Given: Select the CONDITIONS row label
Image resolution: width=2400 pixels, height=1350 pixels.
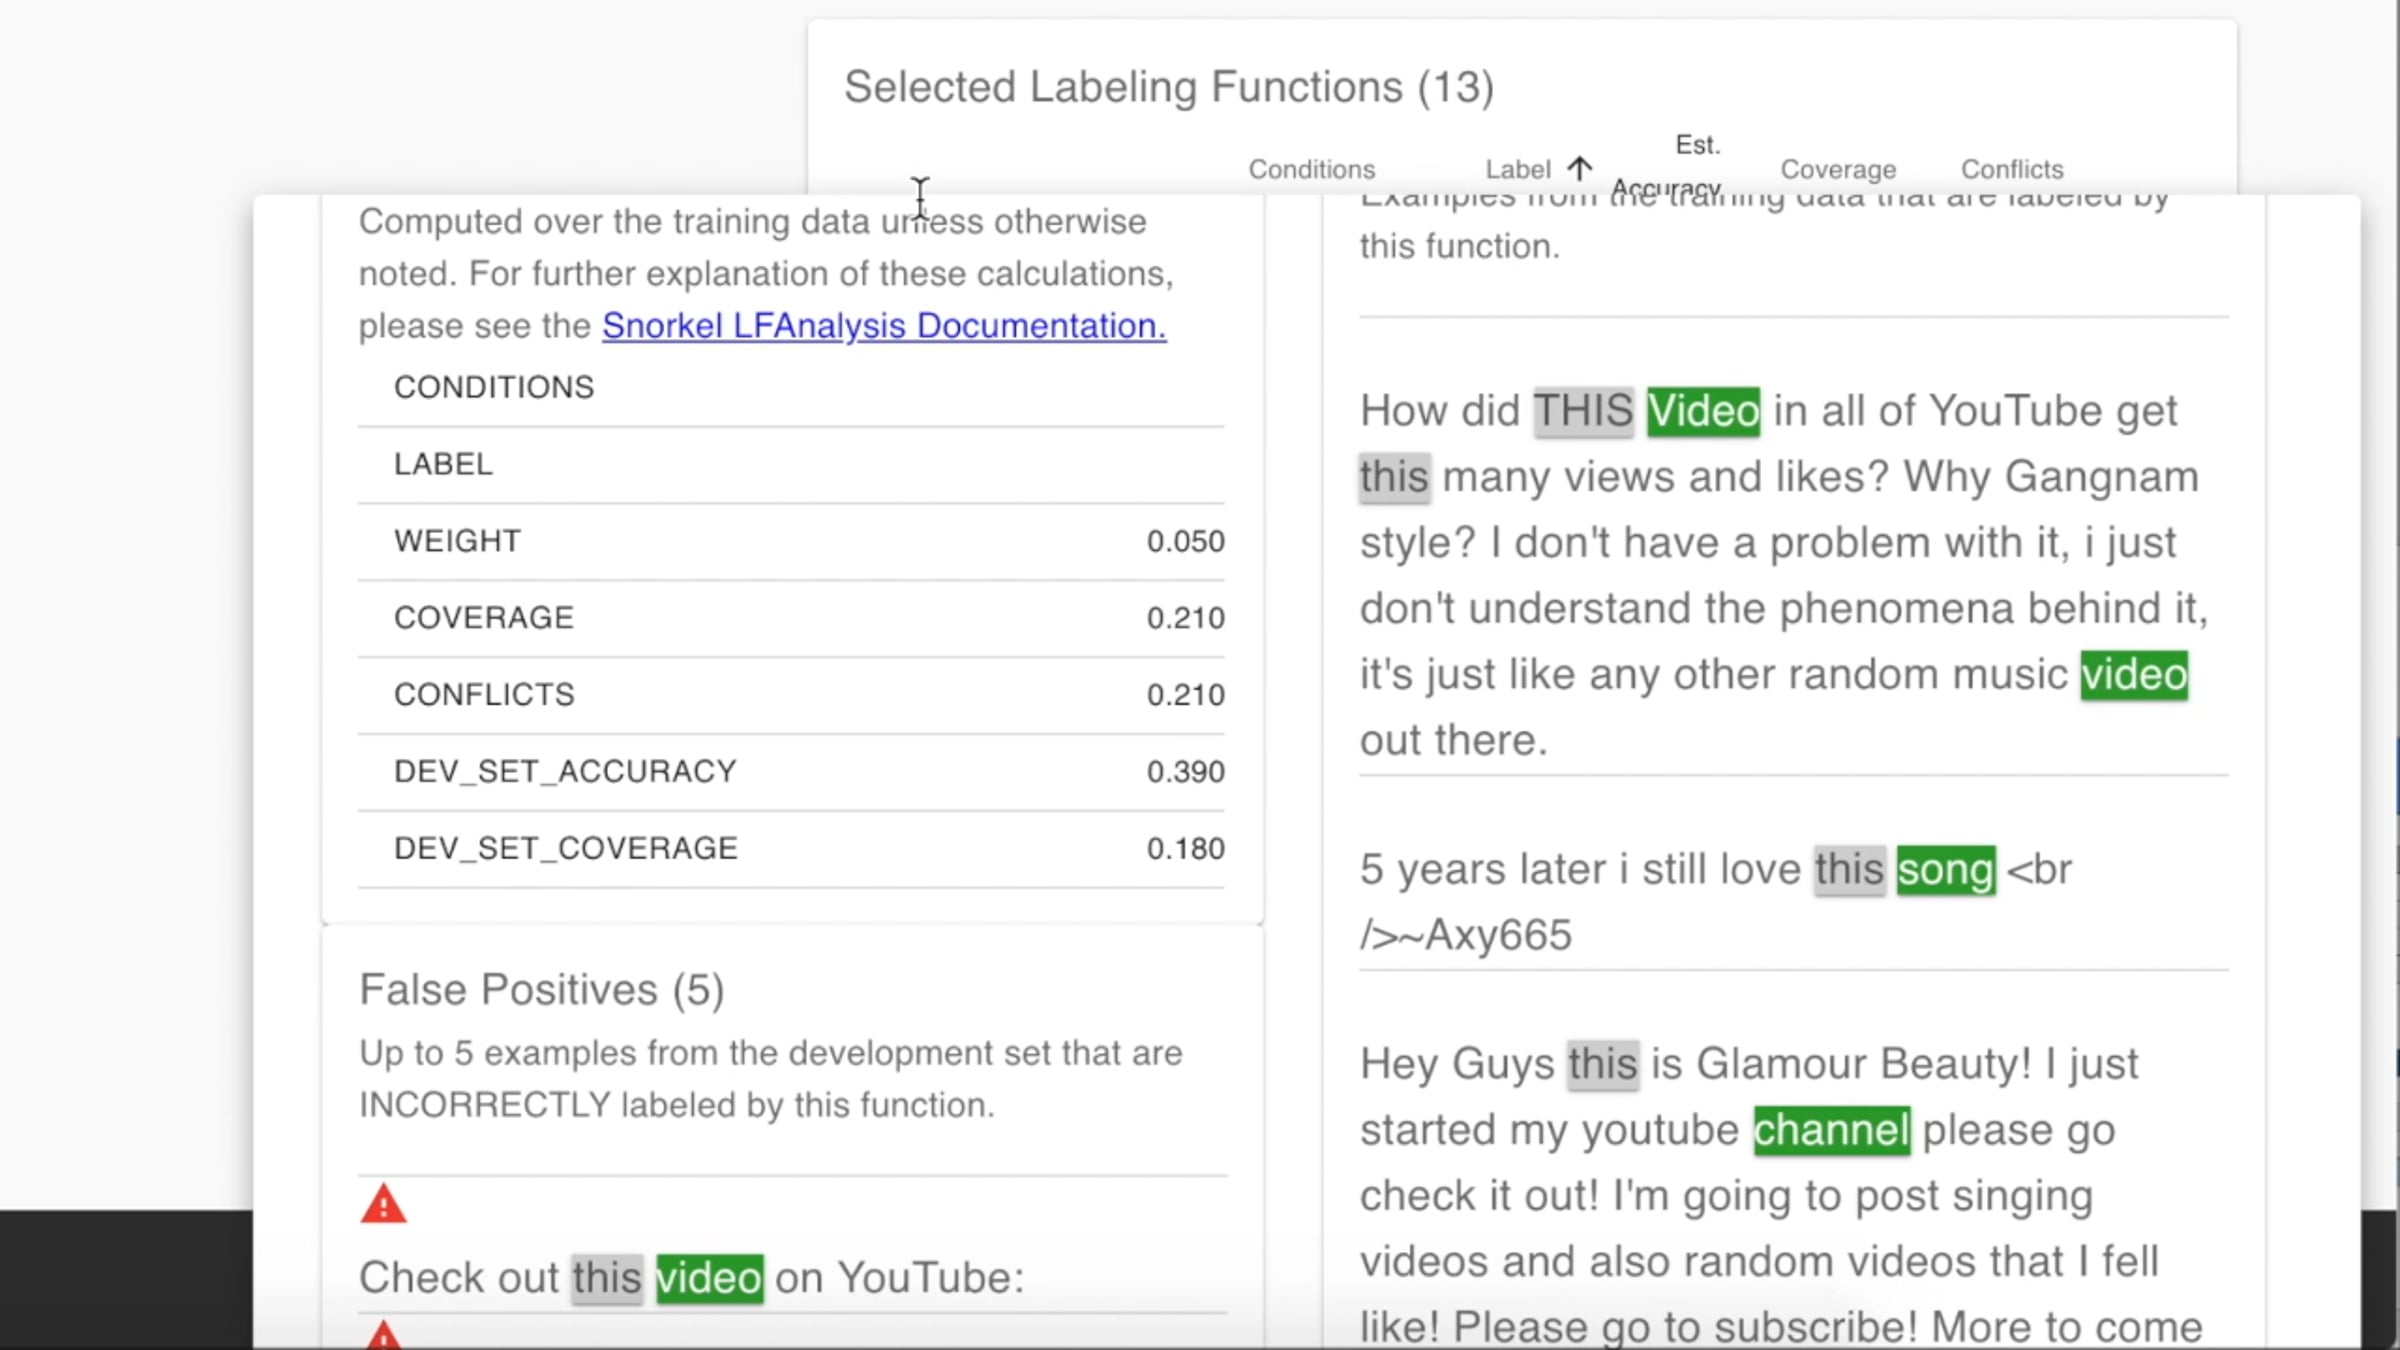Looking at the screenshot, I should tap(494, 387).
